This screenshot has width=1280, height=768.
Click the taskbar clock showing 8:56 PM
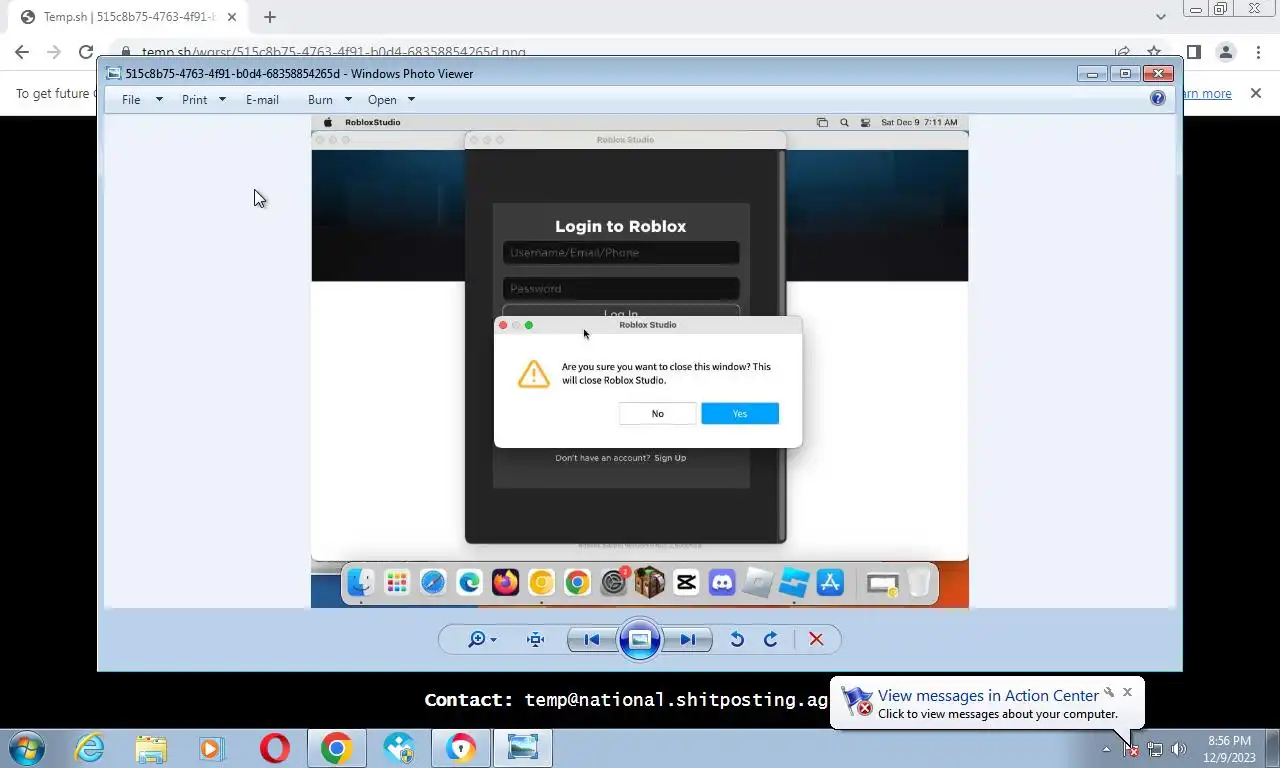point(1229,749)
